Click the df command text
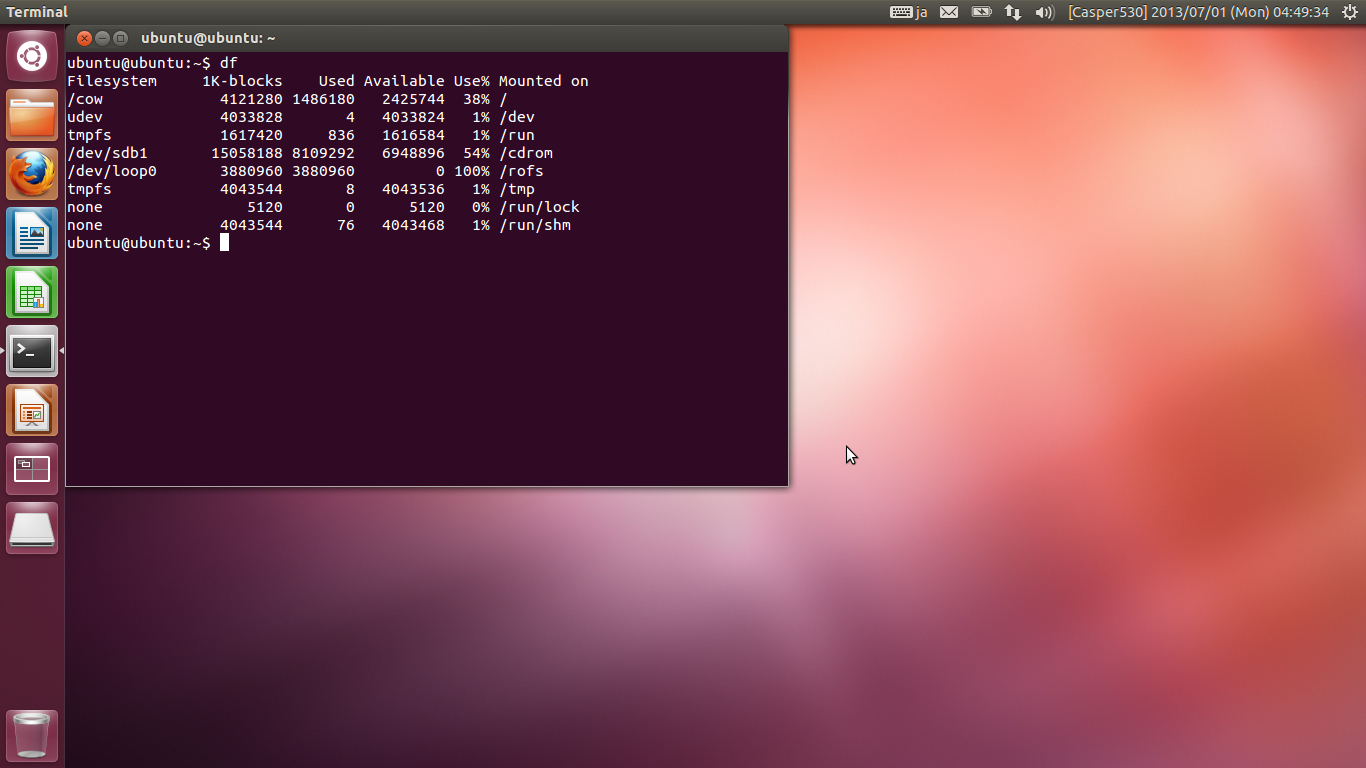Viewport: 1366px width, 768px height. [x=229, y=63]
